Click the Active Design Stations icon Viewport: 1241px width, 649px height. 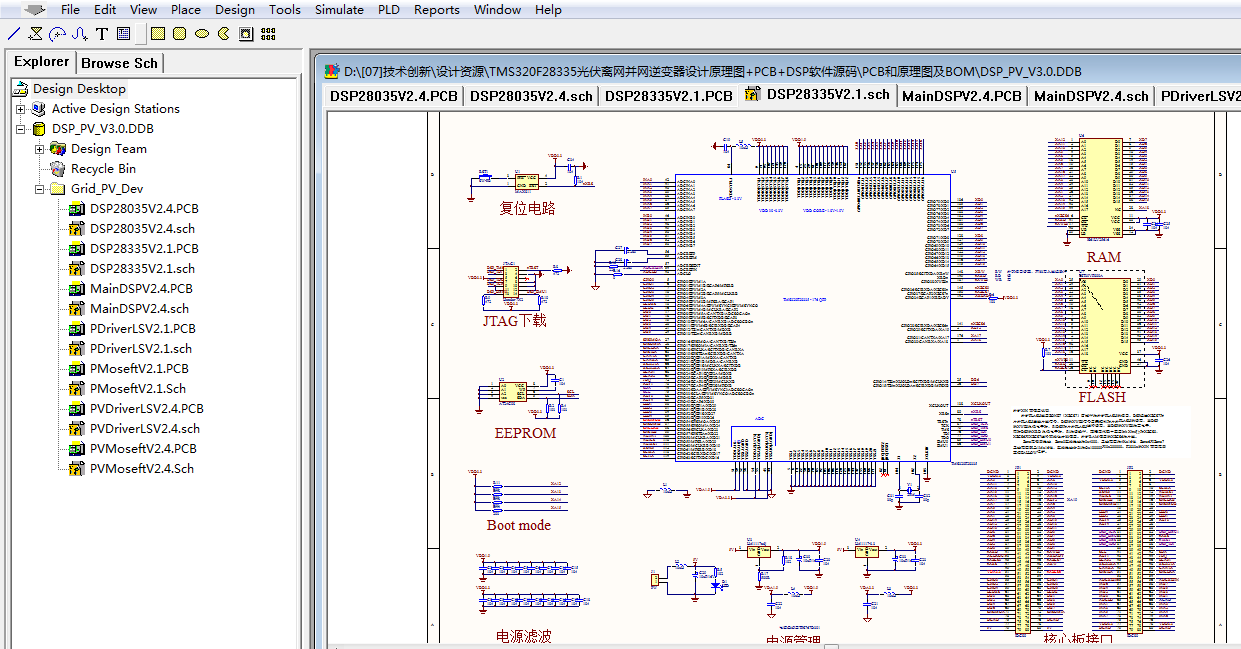39,108
